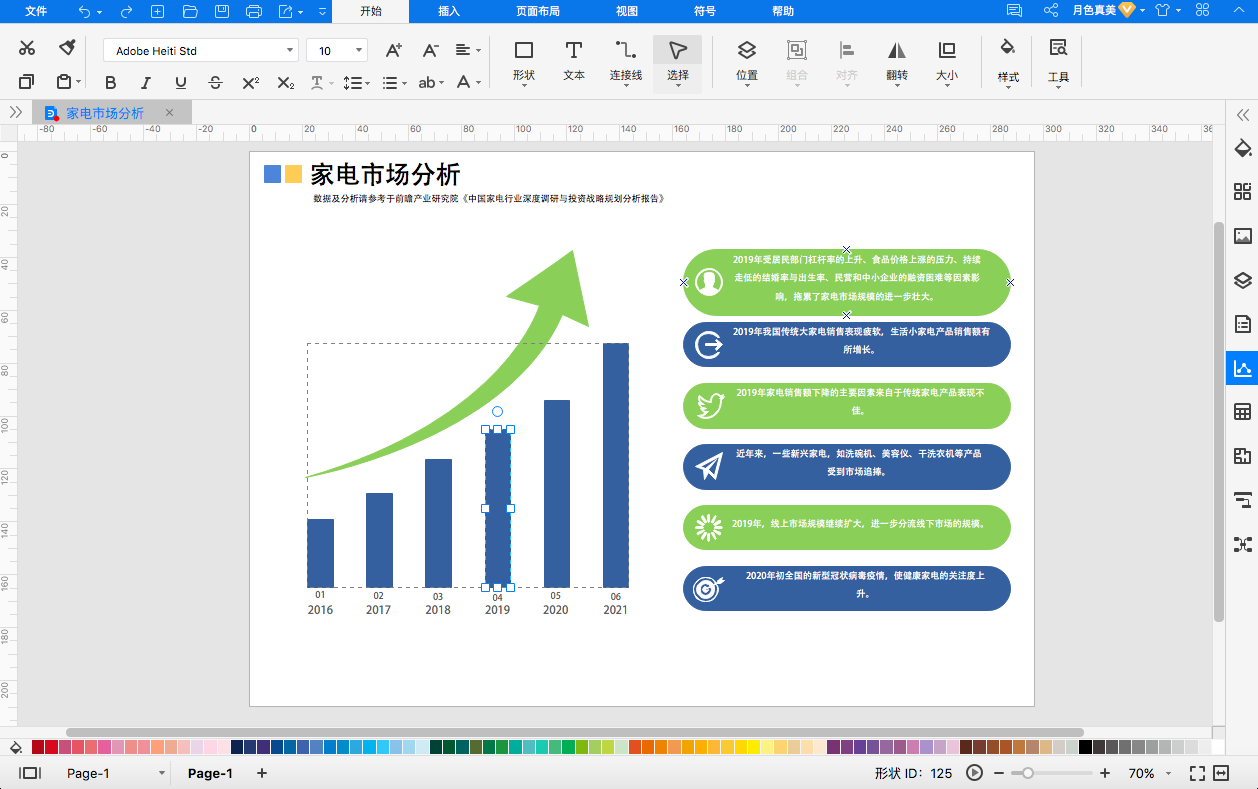Click the Select (选择) tool button
This screenshot has height=789, width=1258.
tap(678, 64)
